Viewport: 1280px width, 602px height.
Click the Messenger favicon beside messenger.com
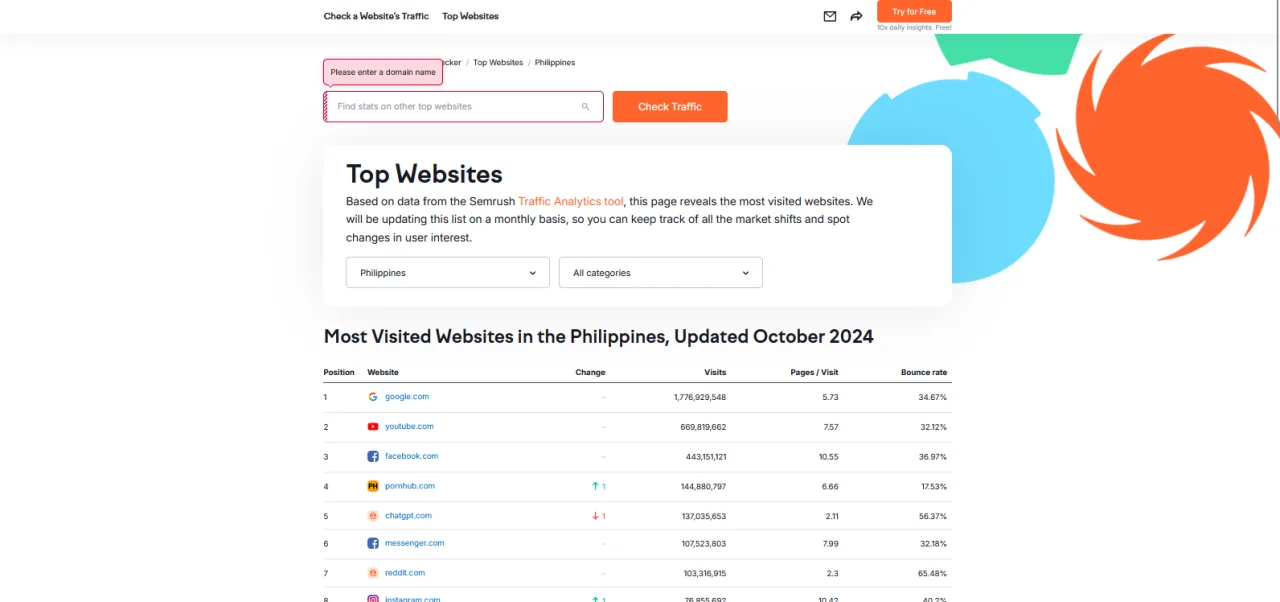(x=373, y=544)
